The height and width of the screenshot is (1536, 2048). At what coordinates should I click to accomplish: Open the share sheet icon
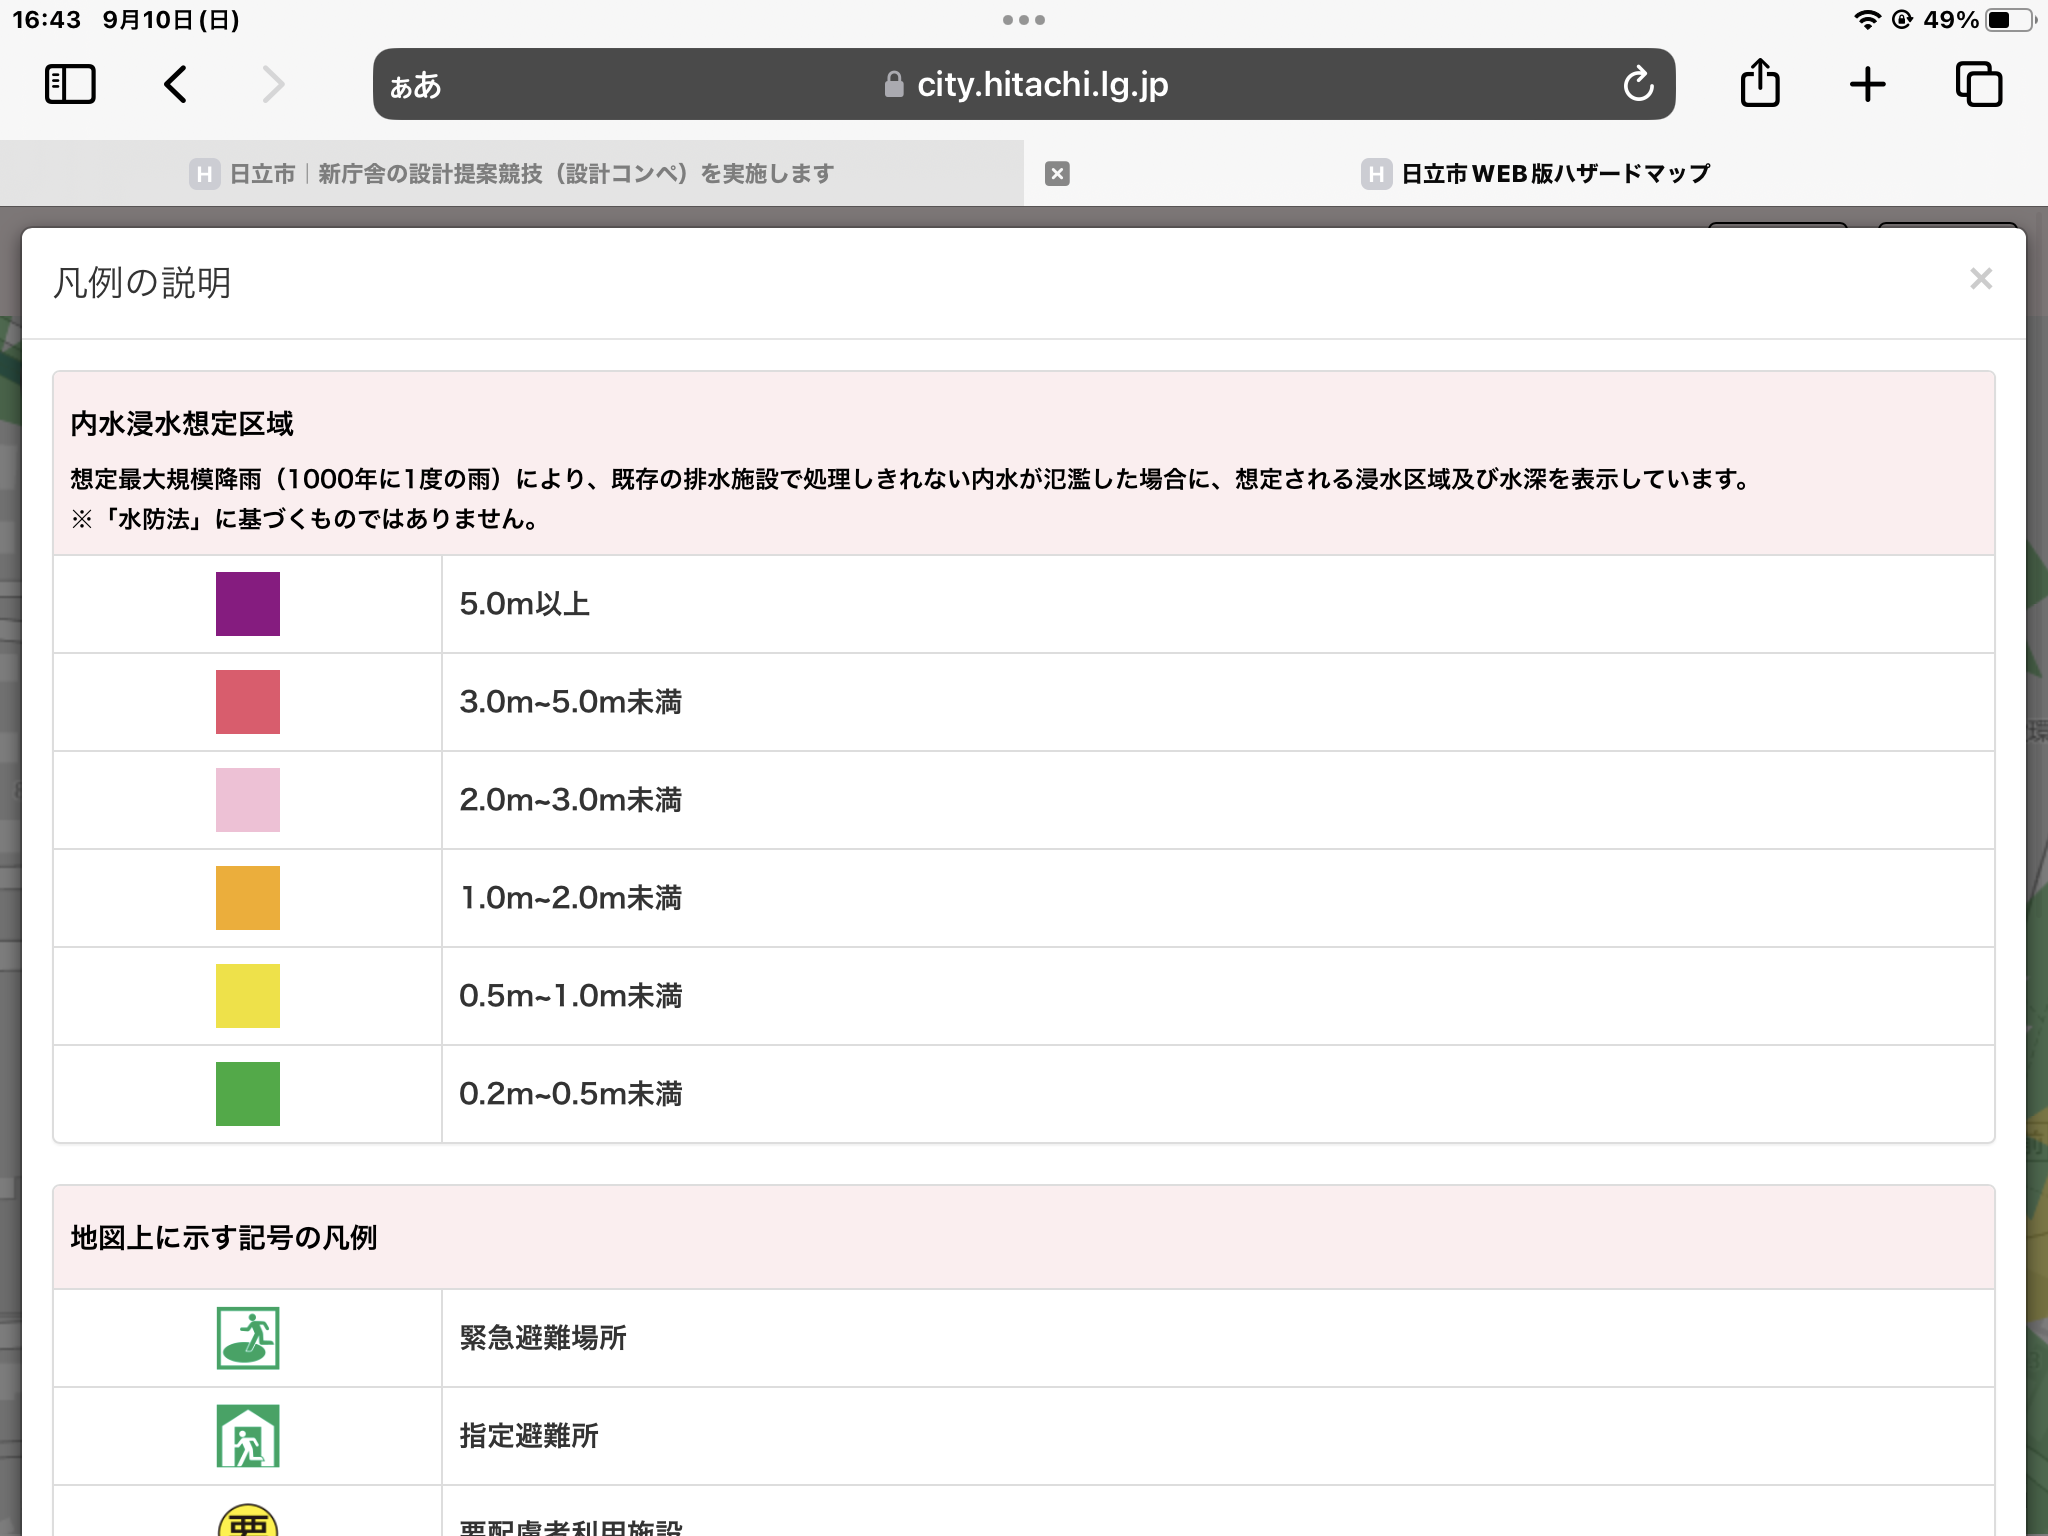coord(1759,84)
